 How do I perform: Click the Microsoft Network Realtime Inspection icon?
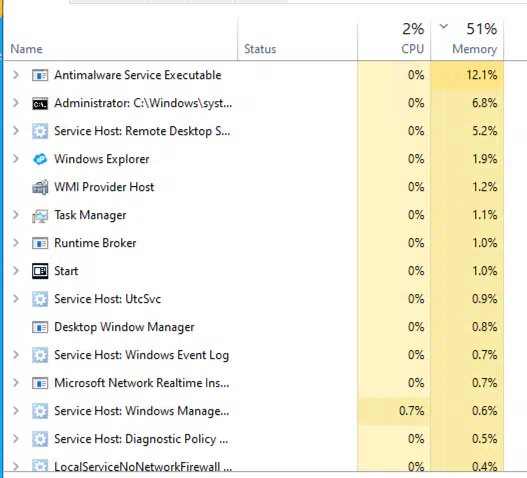click(x=40, y=383)
